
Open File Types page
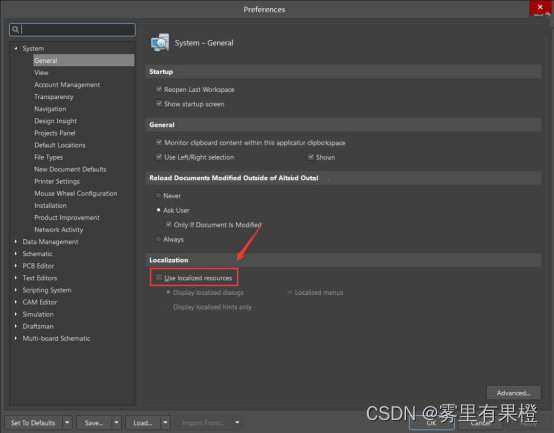pyautogui.click(x=49, y=157)
